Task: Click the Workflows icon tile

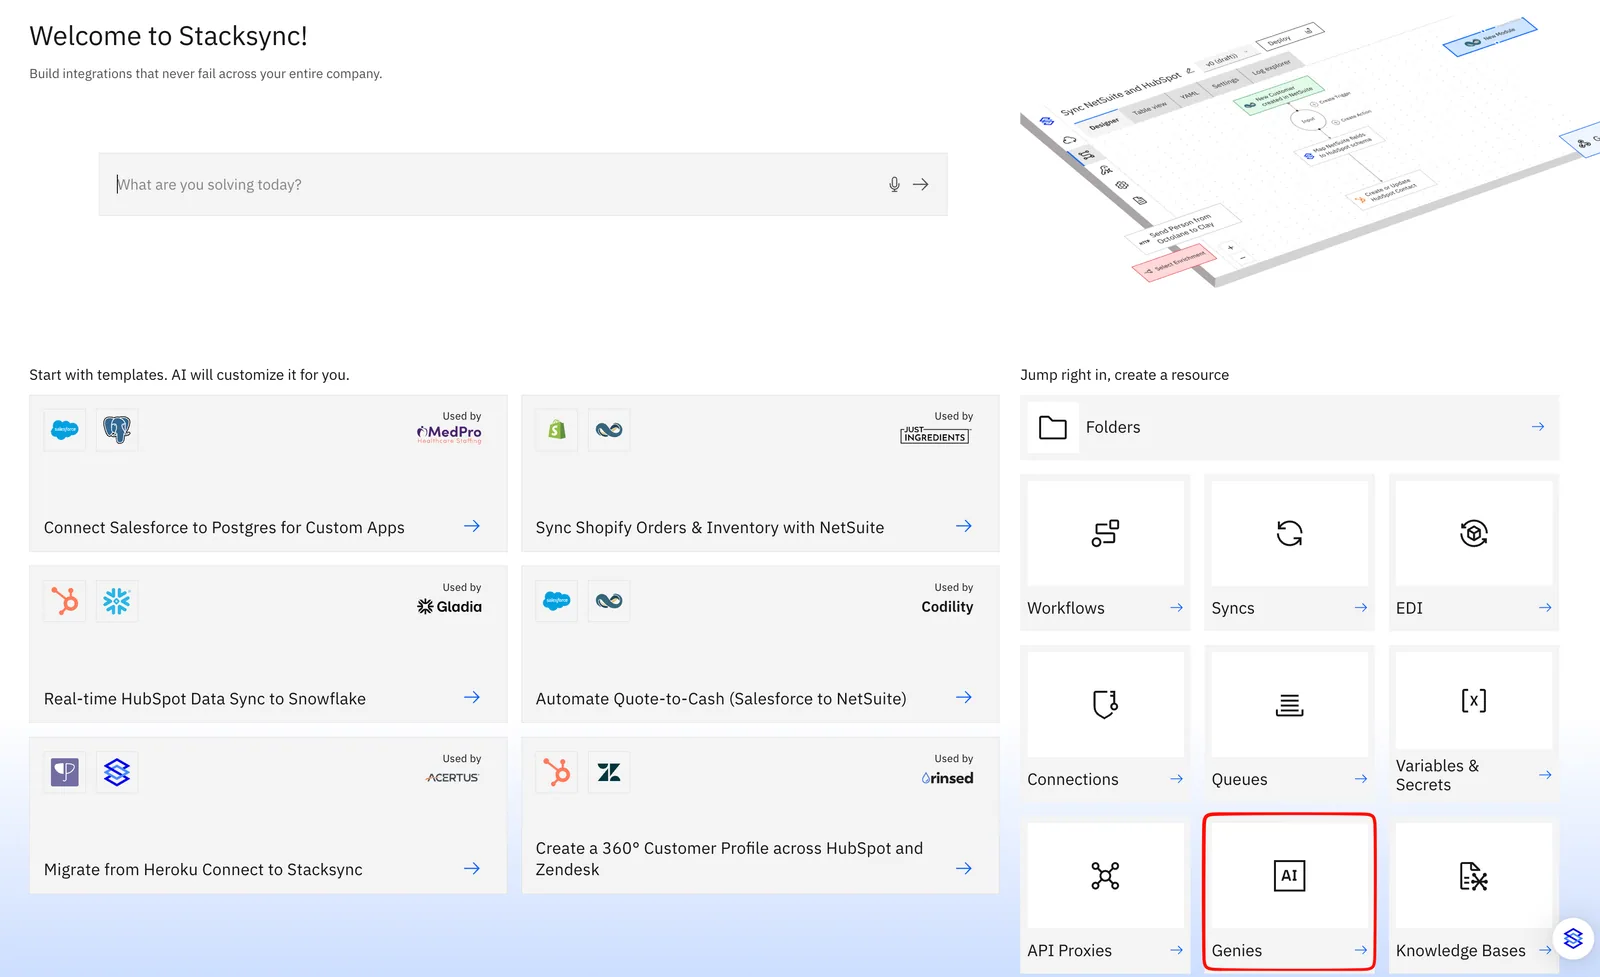Action: click(x=1105, y=533)
